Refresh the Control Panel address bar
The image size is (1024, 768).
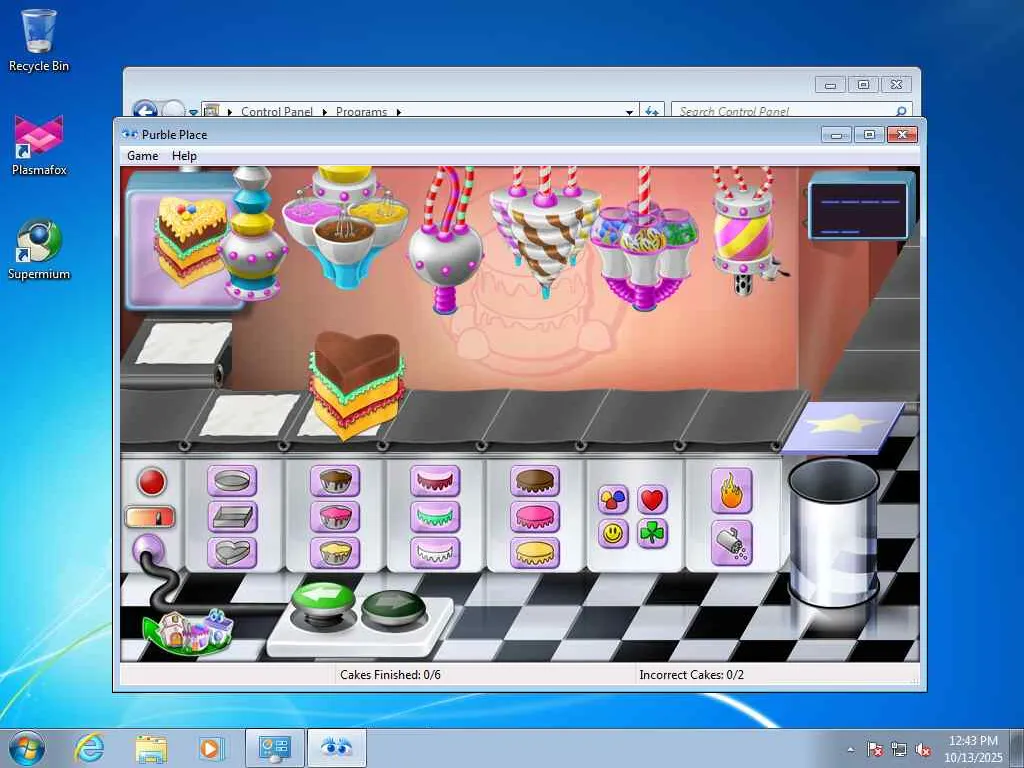[652, 111]
